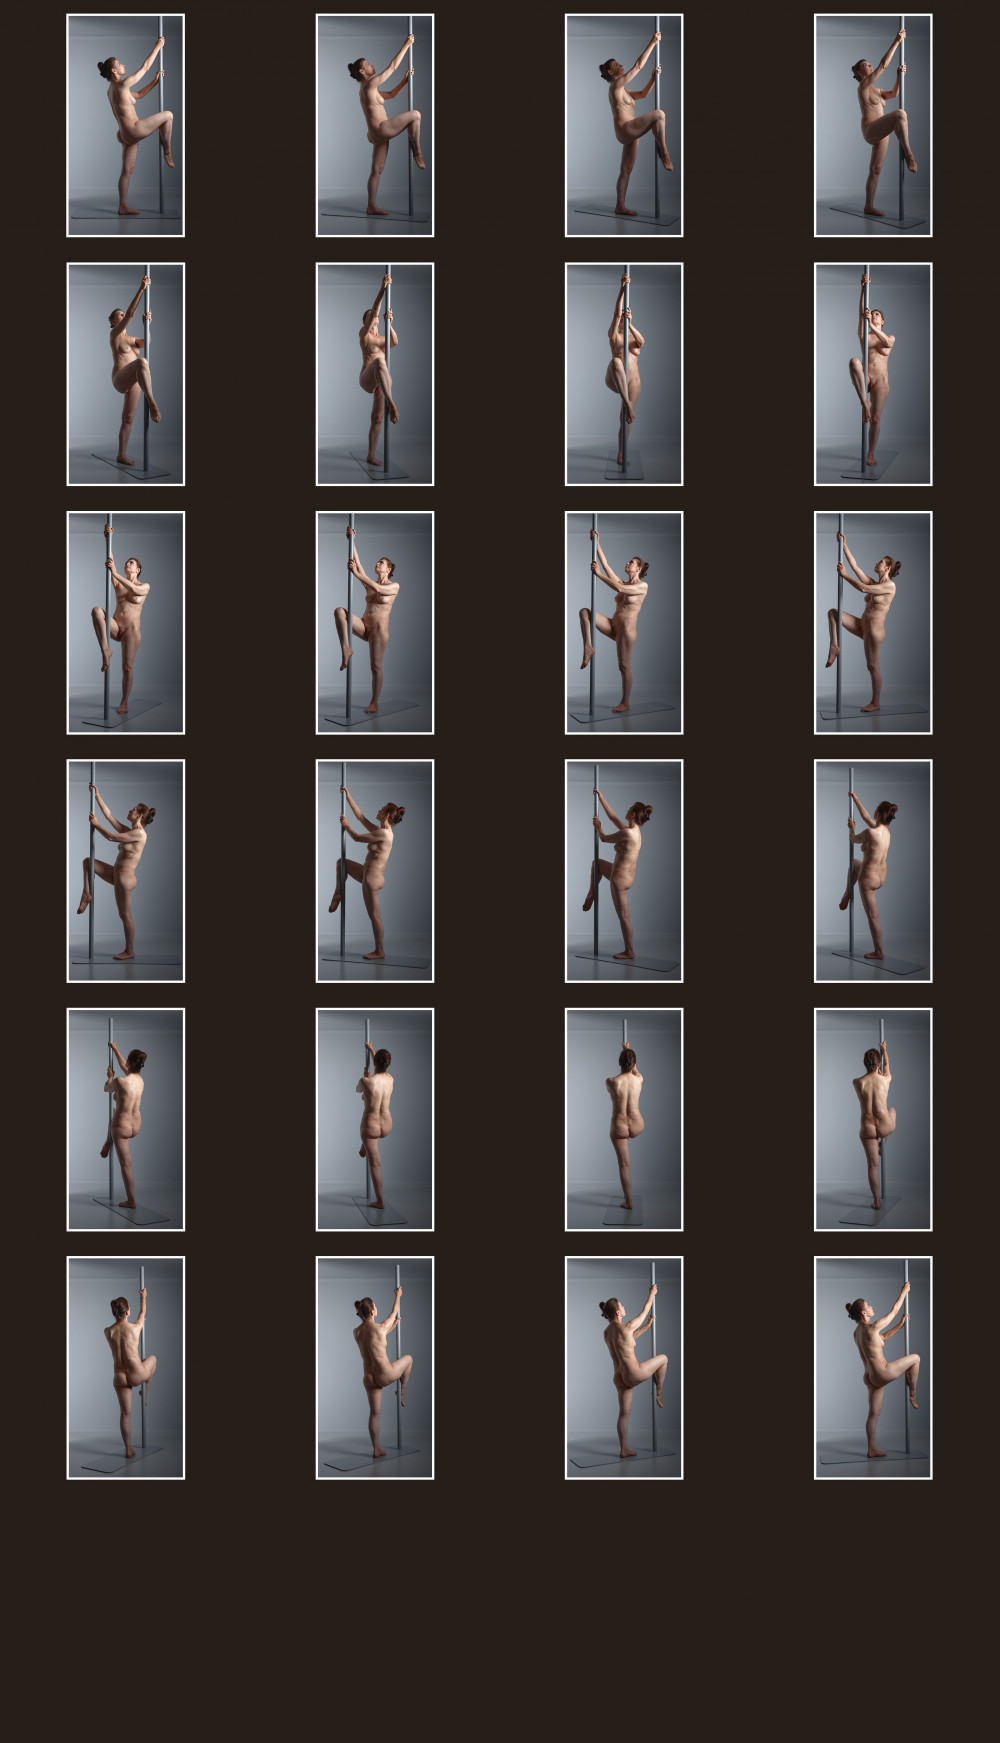
Task: Click the third thumbnail in row five
Action: 624,1120
